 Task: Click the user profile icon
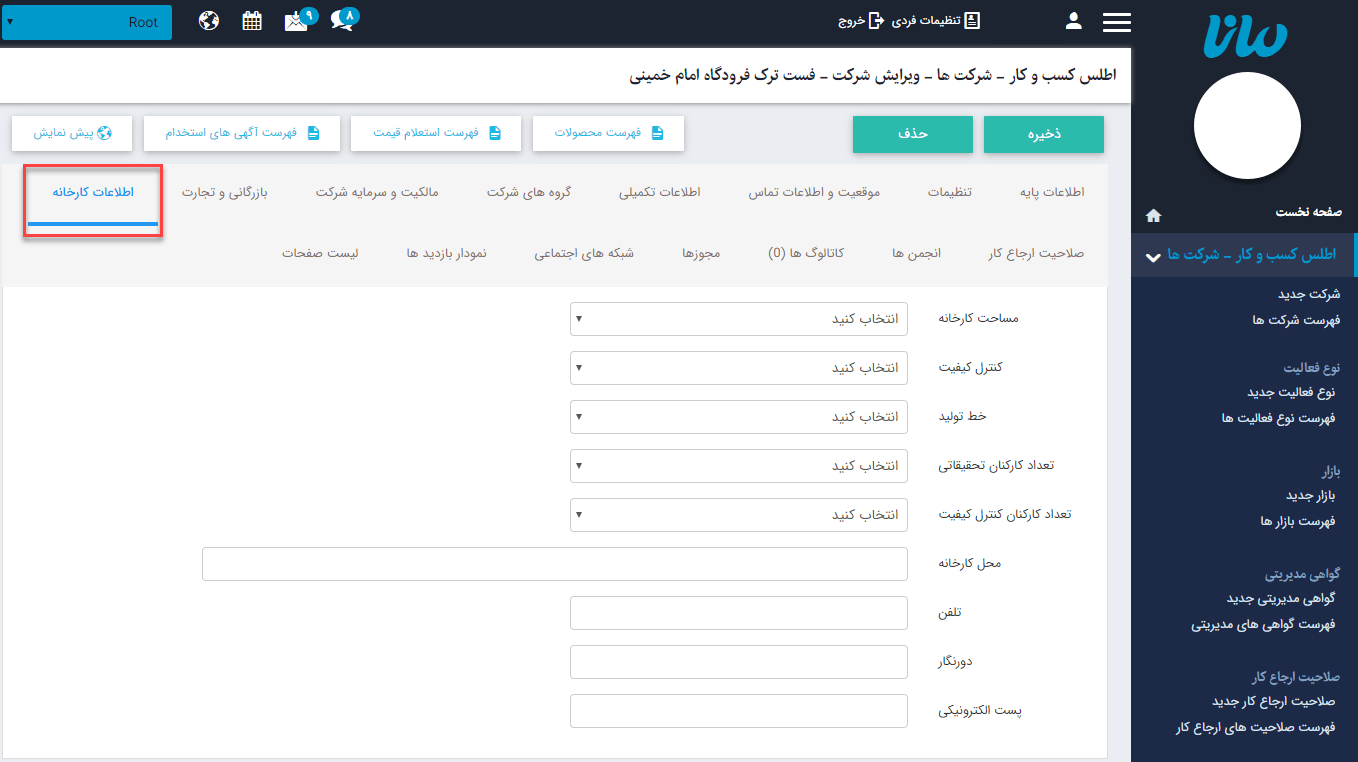(1073, 22)
